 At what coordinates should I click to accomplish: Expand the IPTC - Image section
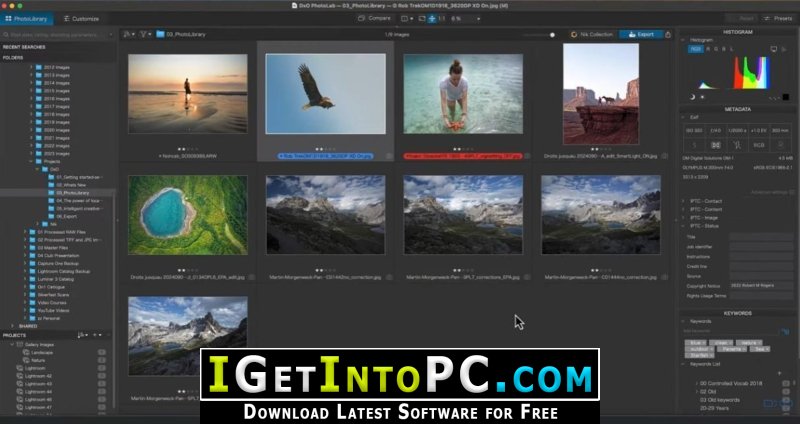pos(684,217)
